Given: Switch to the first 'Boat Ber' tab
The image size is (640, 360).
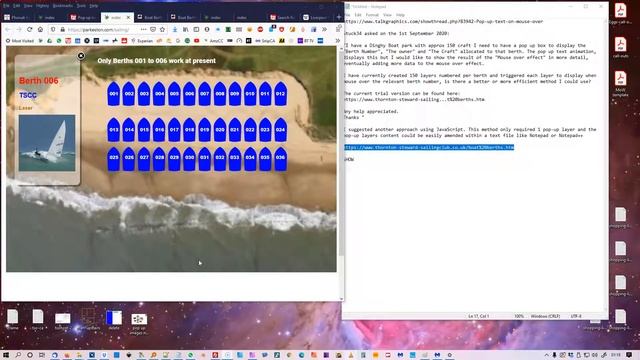Looking at the screenshot, I should [150, 18].
